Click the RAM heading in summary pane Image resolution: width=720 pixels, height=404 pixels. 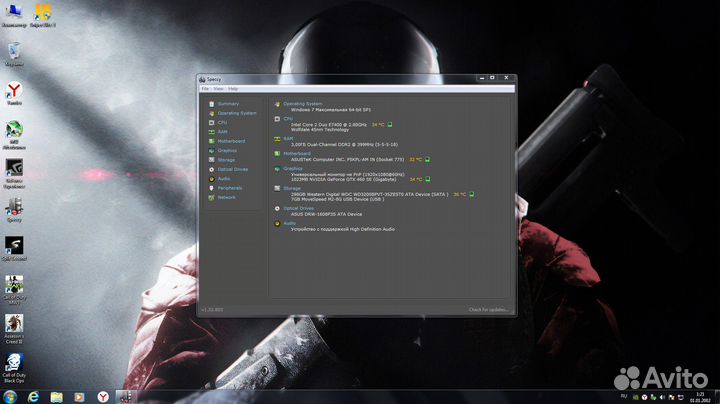[288, 139]
